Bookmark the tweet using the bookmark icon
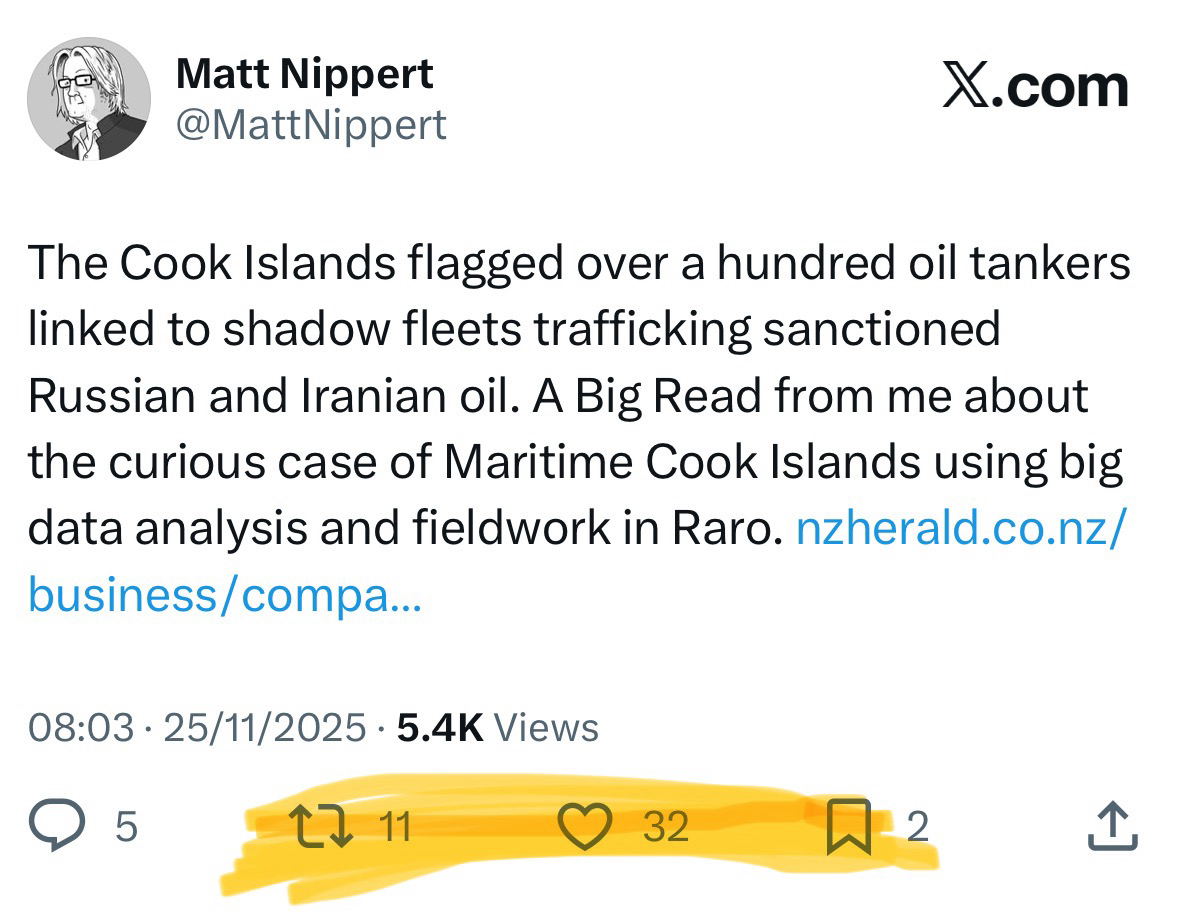Image resolution: width=1179 pixels, height=917 pixels. [849, 826]
